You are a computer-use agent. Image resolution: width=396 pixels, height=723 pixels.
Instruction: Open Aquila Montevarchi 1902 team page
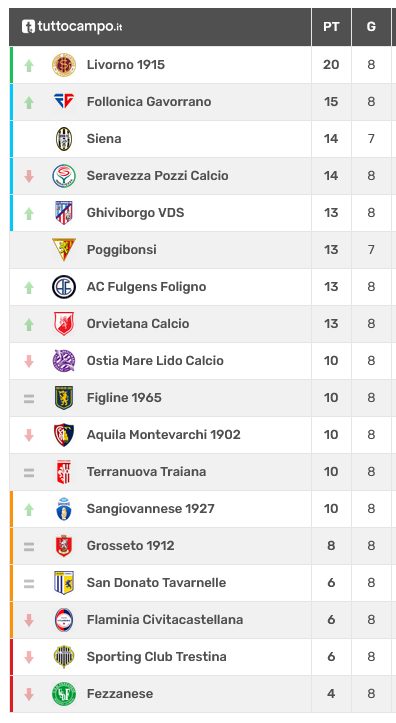tap(164, 434)
